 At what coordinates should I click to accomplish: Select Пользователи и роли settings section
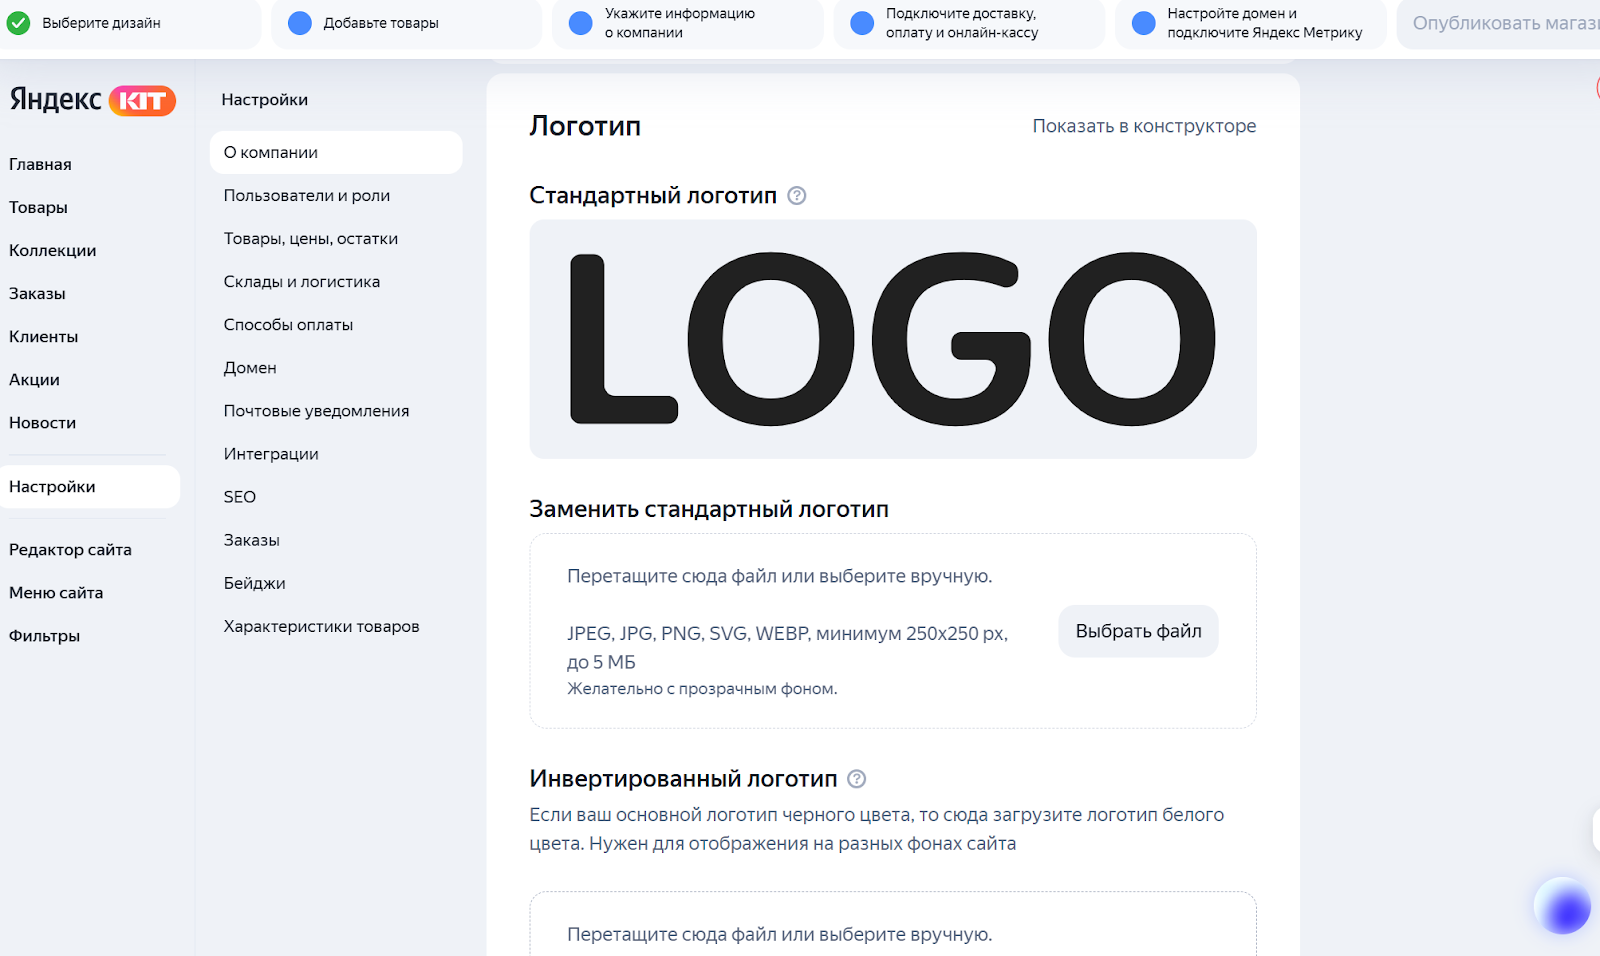(x=307, y=196)
